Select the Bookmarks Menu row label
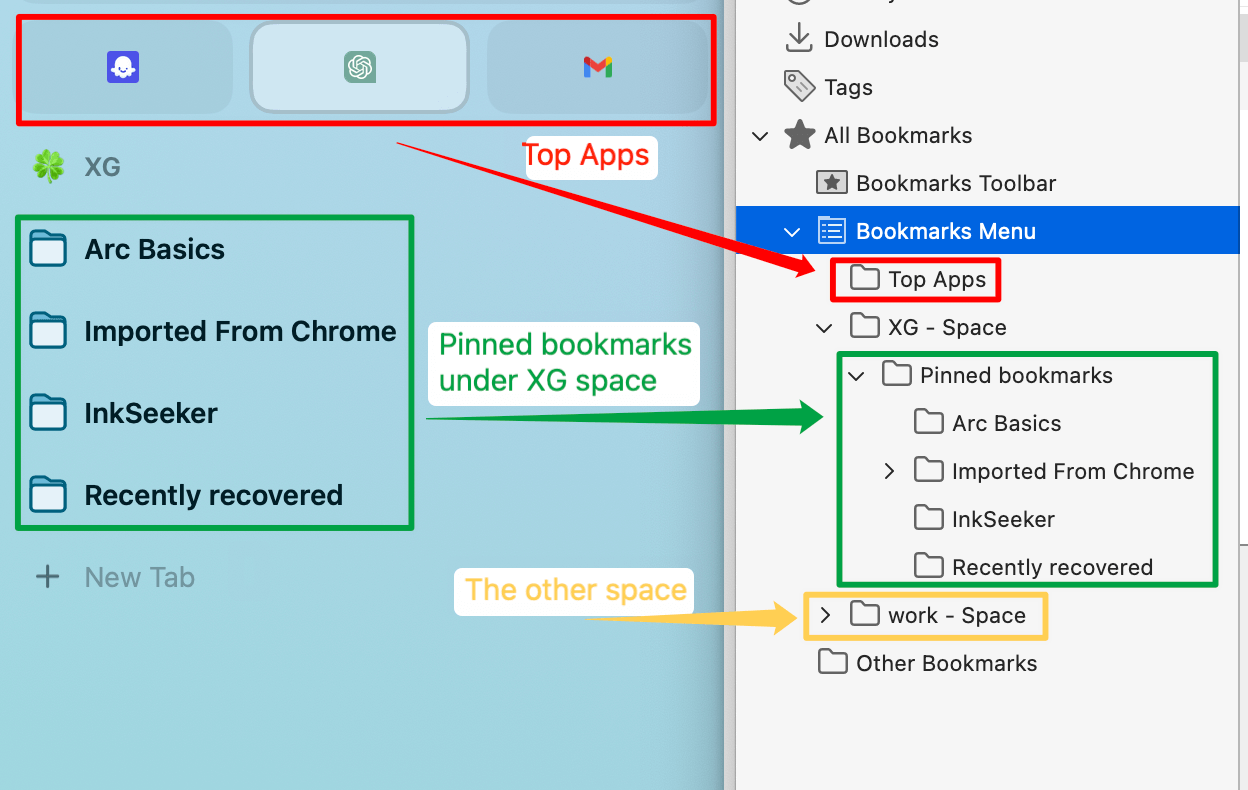The image size is (1248, 790). (946, 231)
